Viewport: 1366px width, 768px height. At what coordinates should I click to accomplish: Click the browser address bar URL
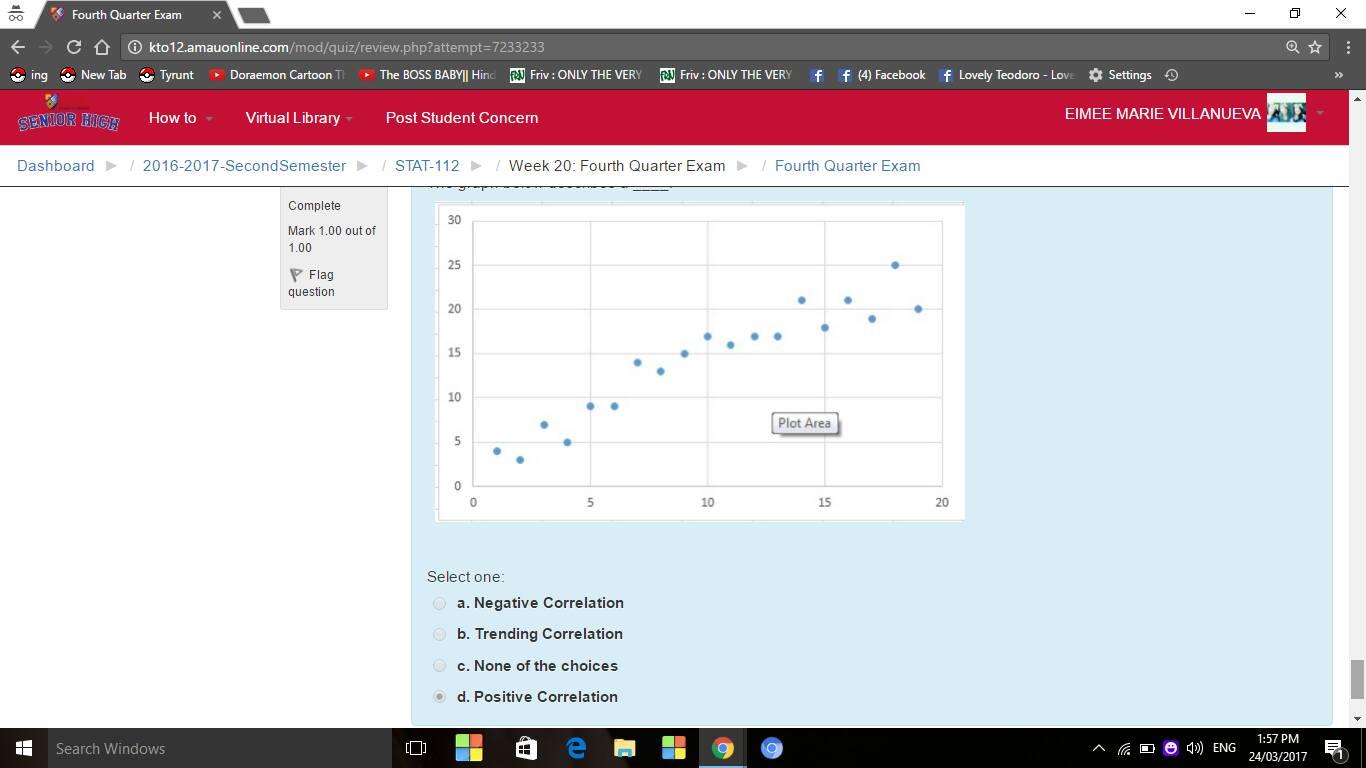tap(346, 47)
